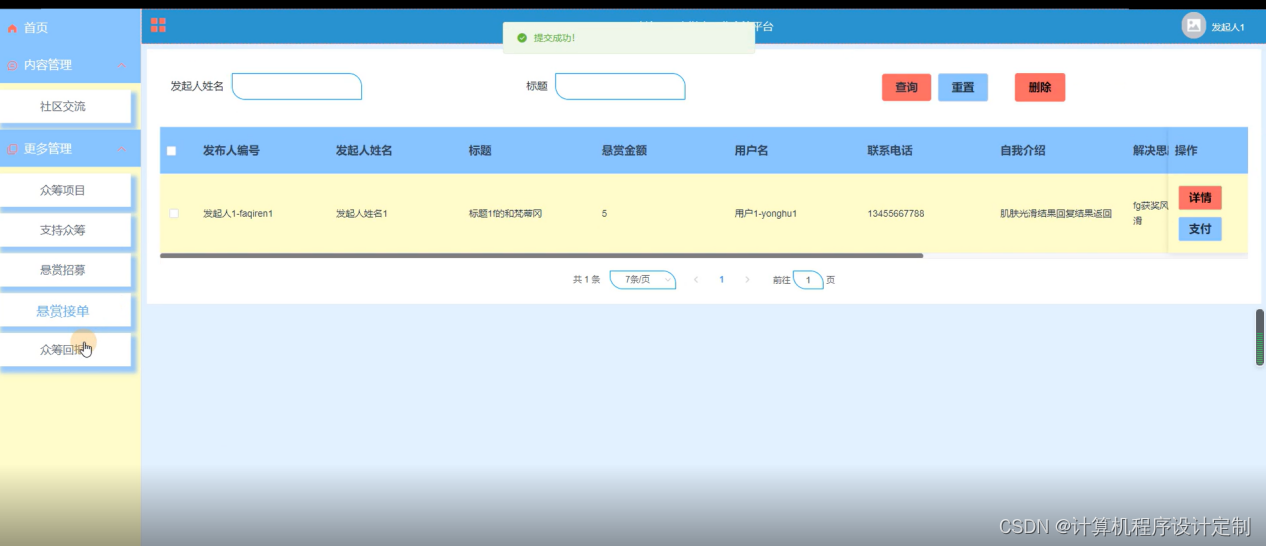Click the 悬赏金额 column header
Image resolution: width=1266 pixels, height=546 pixels.
coord(624,151)
